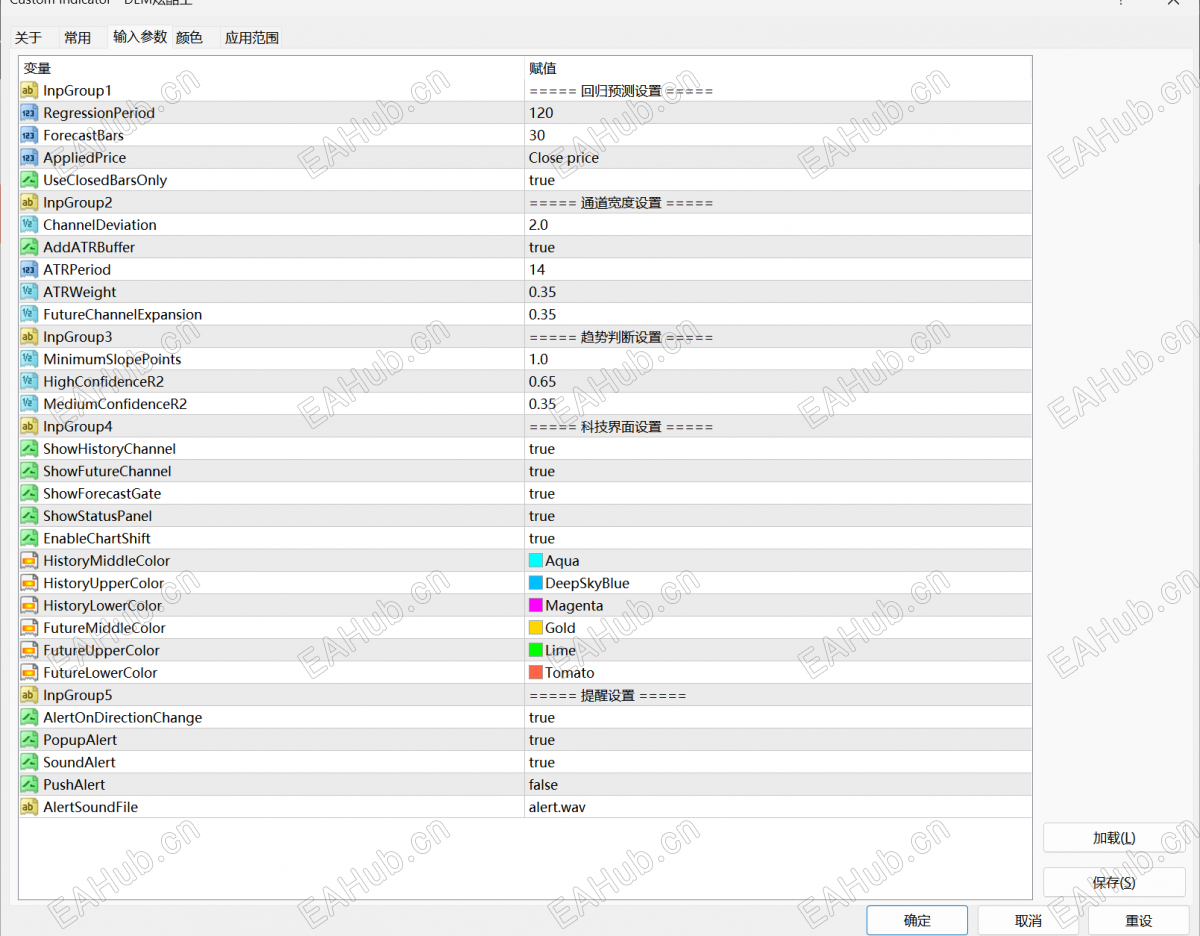The image size is (1200, 936).
Task: Click the 保存(S) button
Action: pyautogui.click(x=1114, y=882)
